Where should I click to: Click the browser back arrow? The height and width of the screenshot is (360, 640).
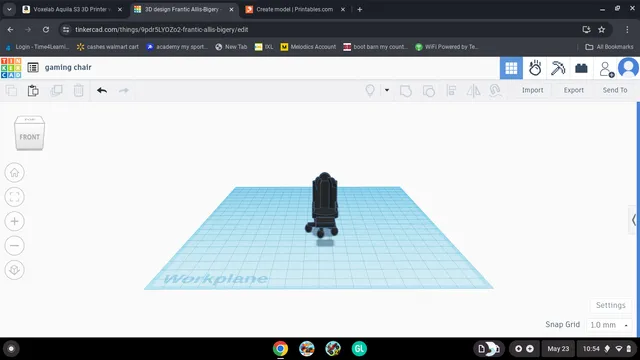(x=10, y=29)
